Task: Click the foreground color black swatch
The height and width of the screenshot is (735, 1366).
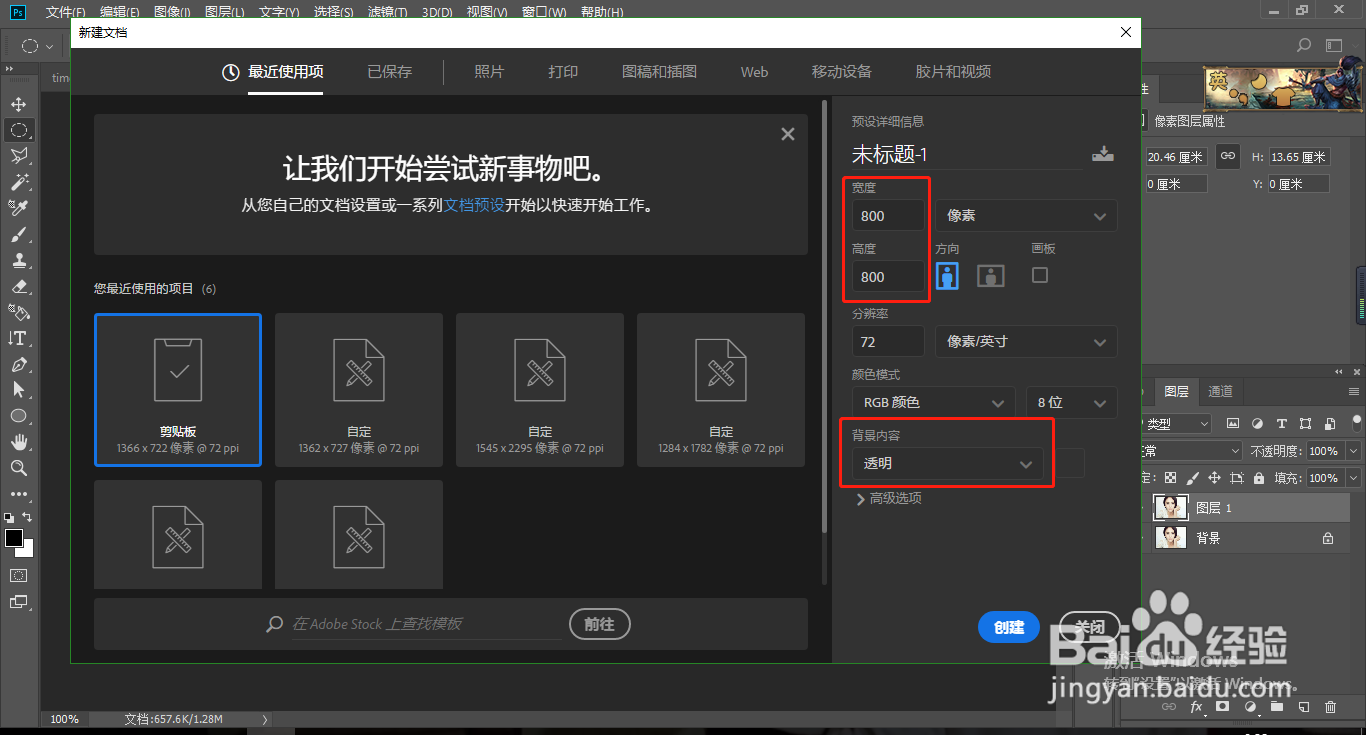Action: (x=14, y=538)
